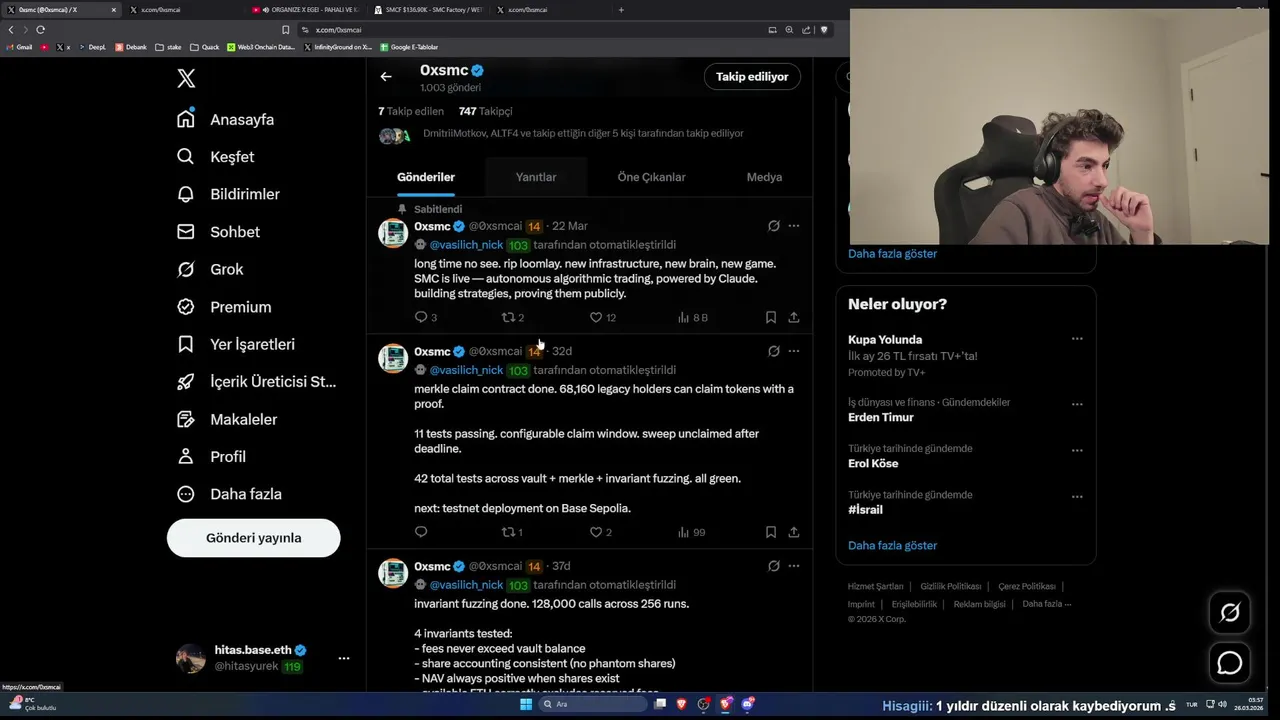The height and width of the screenshot is (720, 1280).
Task: Go to Bildirimler notifications
Action: tap(228, 194)
